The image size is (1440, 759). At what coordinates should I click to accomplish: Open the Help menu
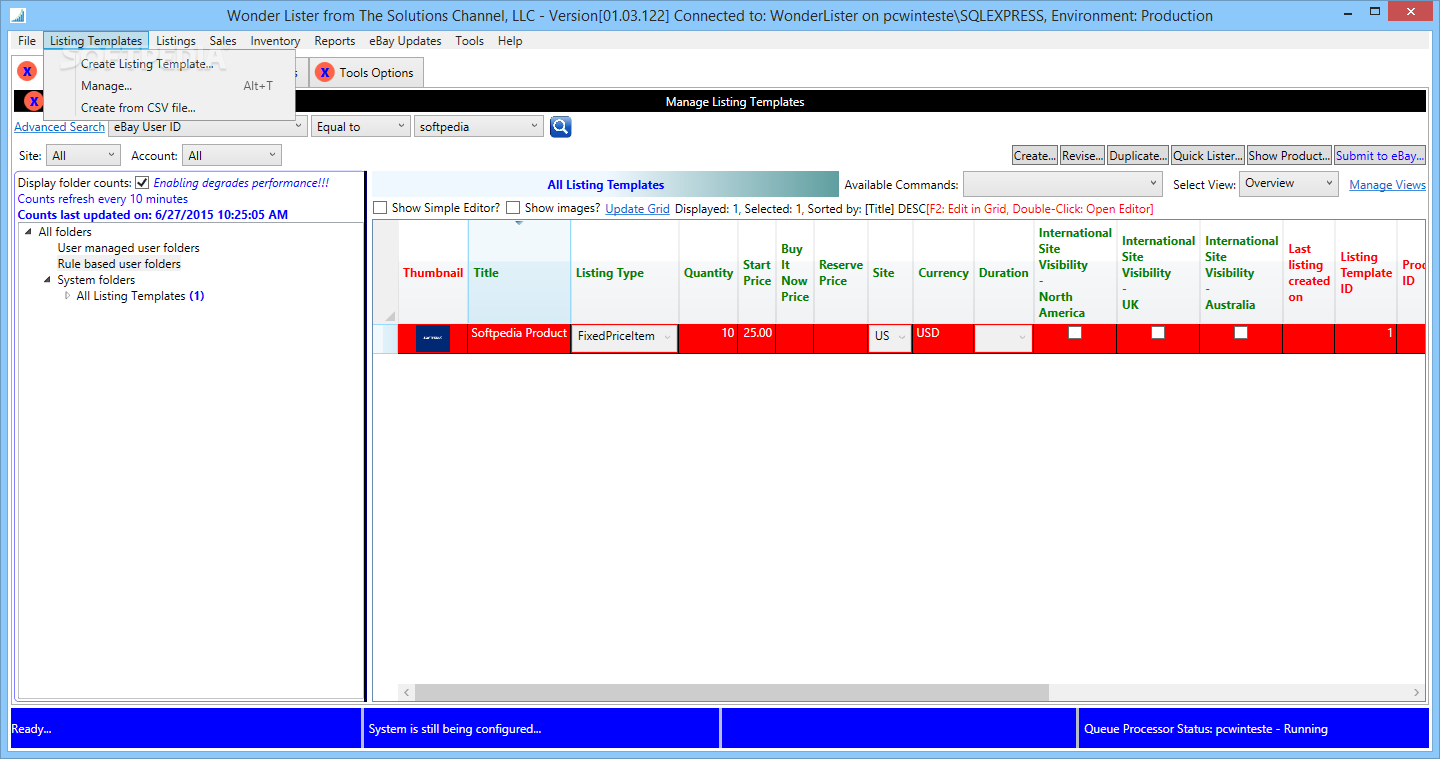tap(510, 41)
